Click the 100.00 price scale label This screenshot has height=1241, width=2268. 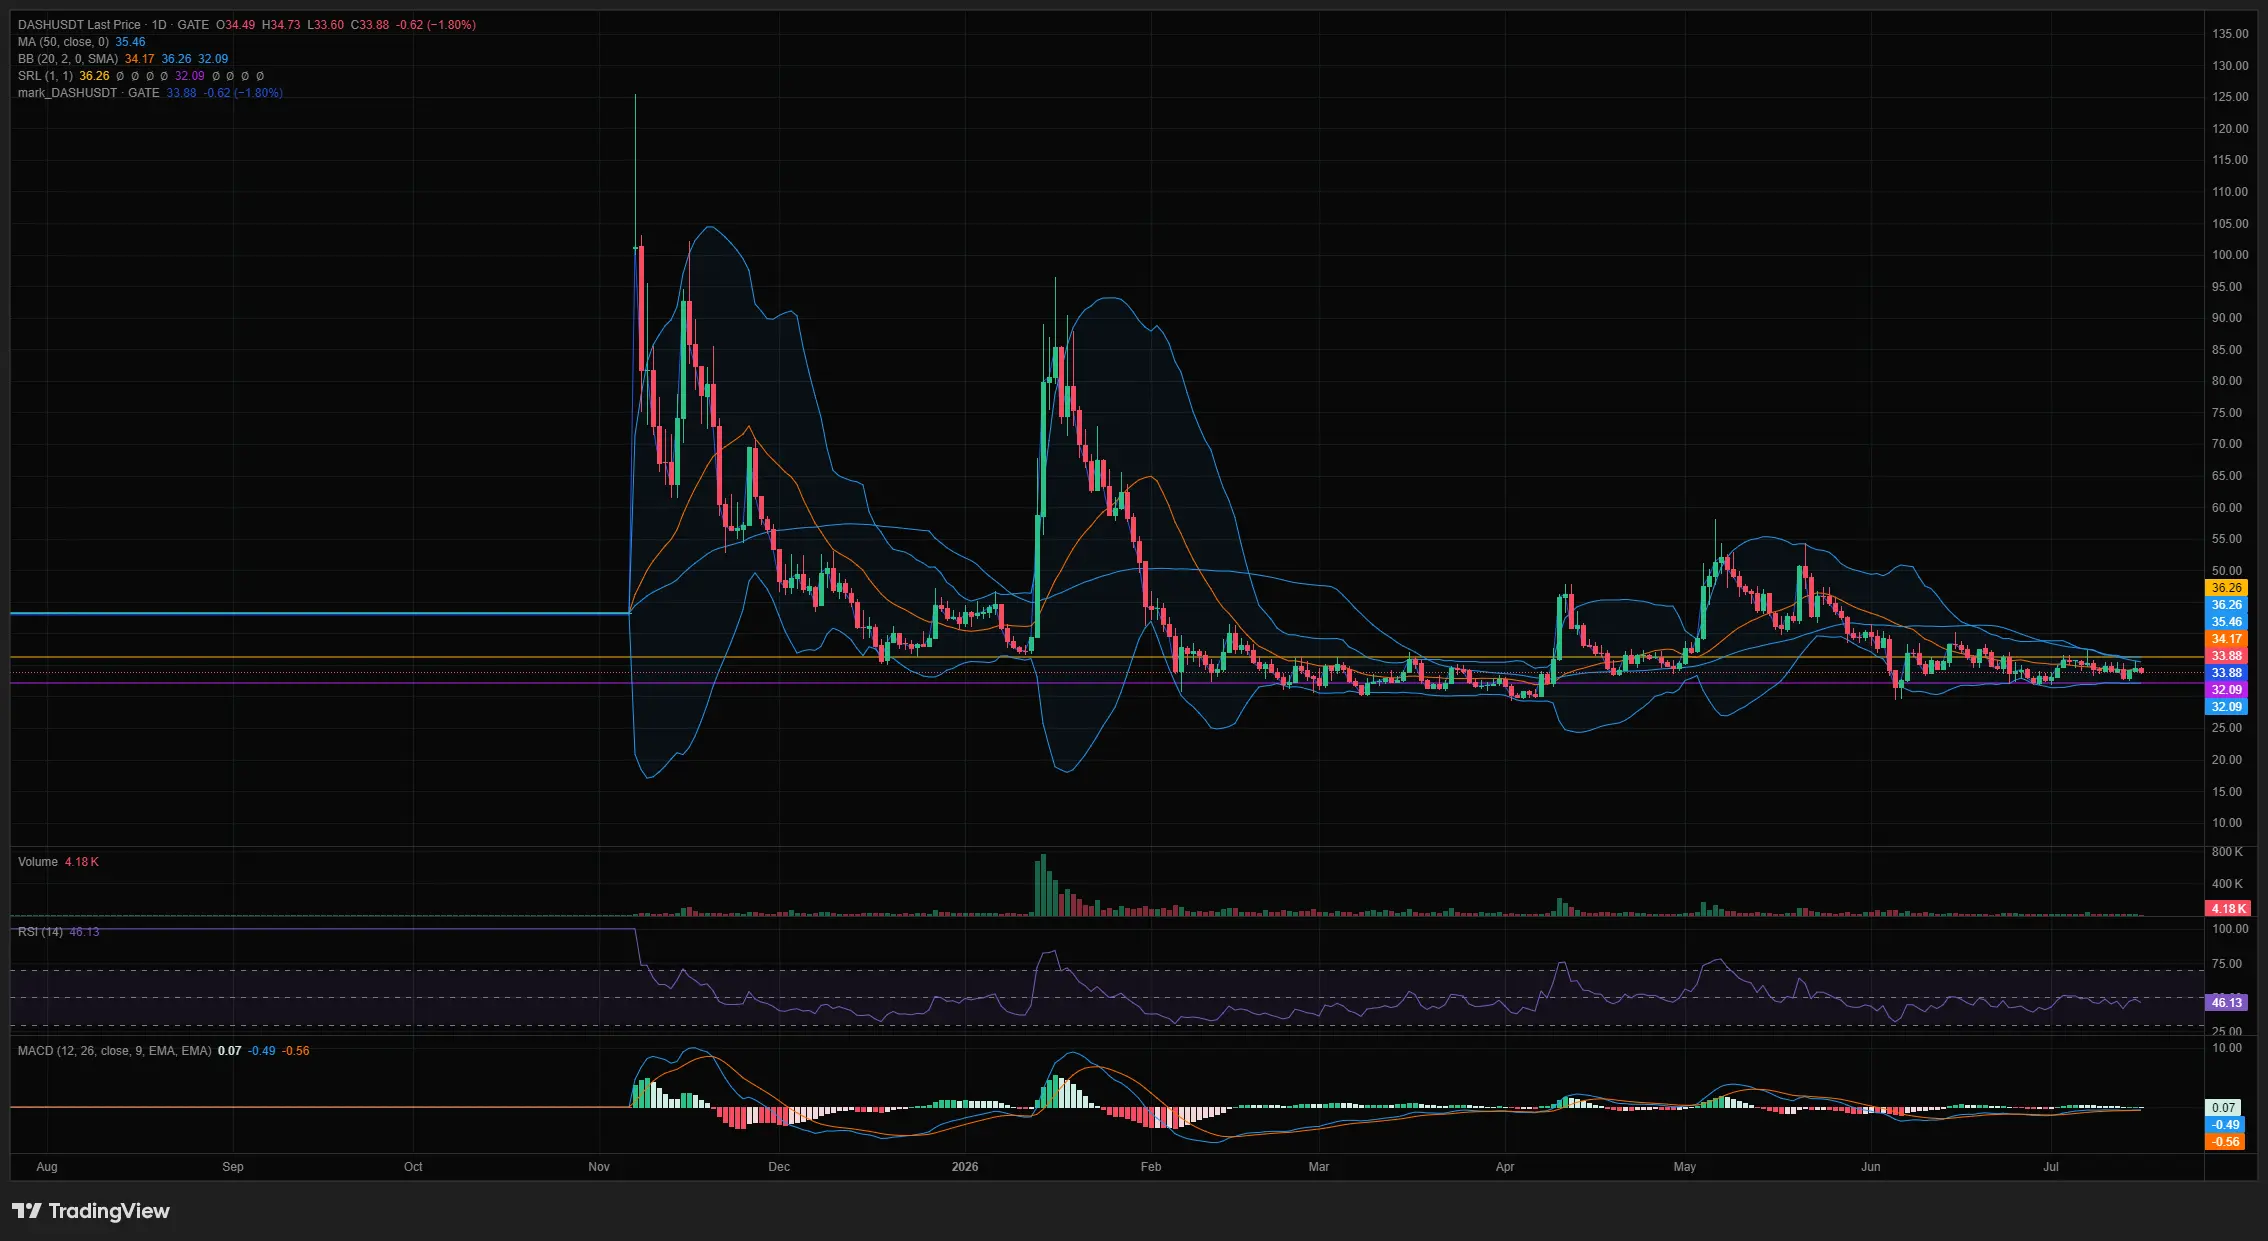click(2230, 255)
